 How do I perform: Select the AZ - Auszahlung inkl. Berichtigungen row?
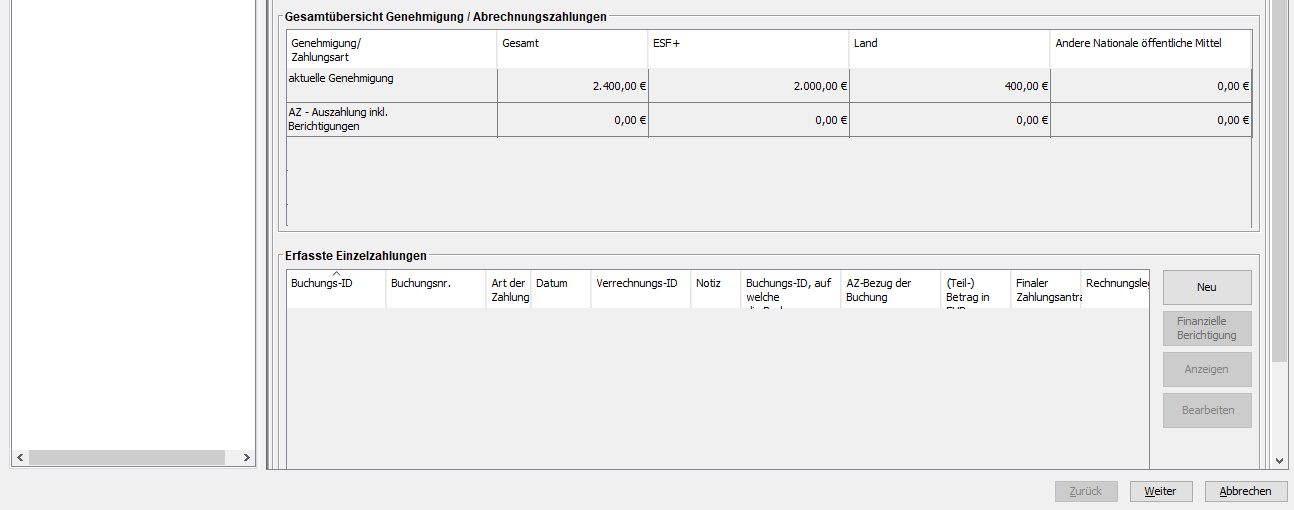click(x=391, y=119)
